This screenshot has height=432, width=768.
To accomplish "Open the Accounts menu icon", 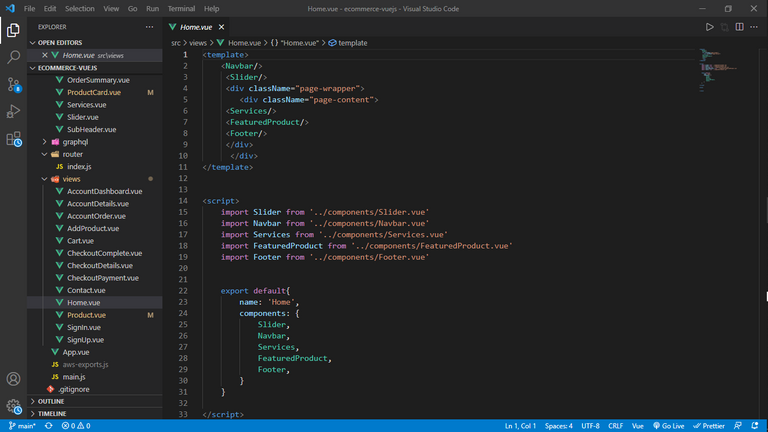I will (13, 379).
